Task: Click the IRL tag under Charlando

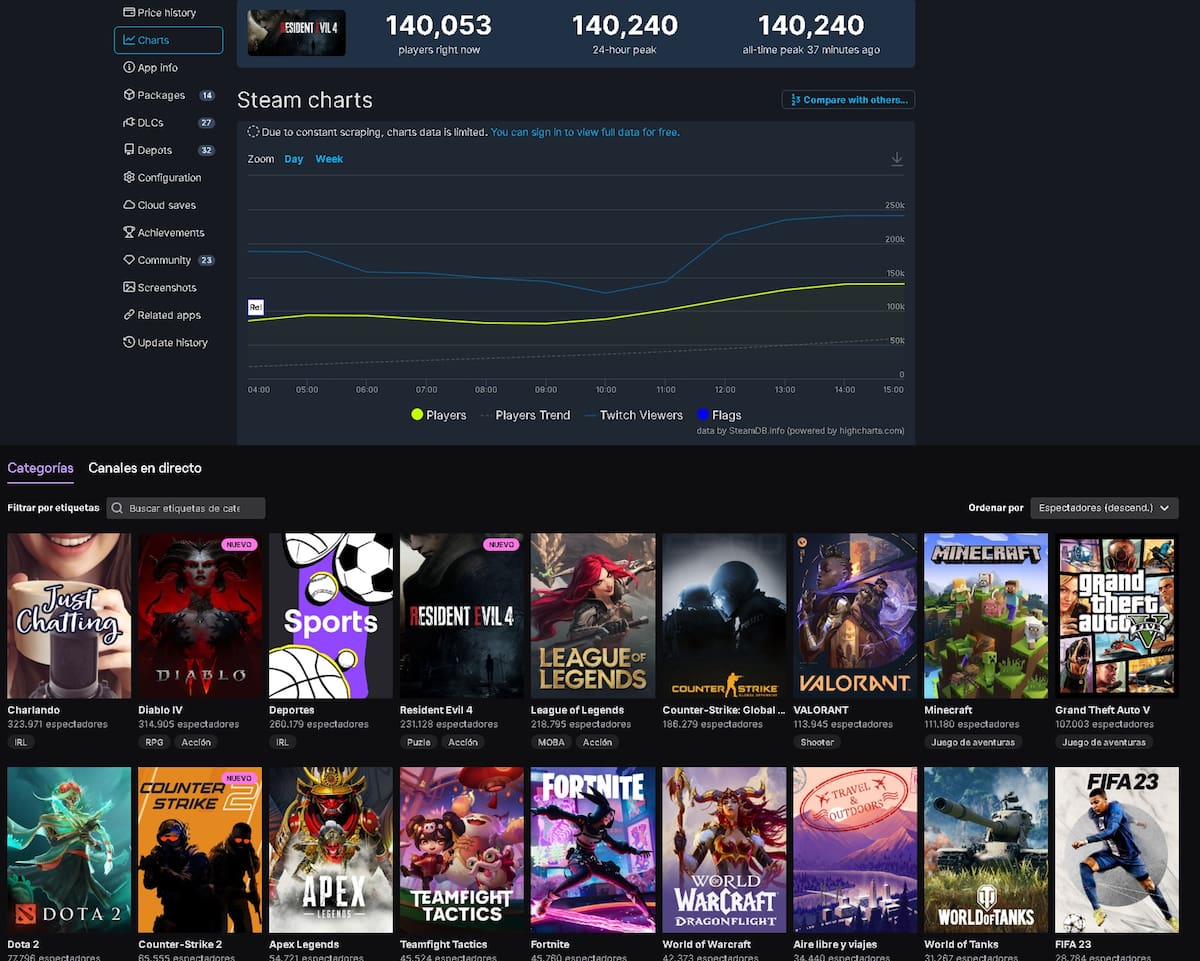Action: click(x=20, y=742)
